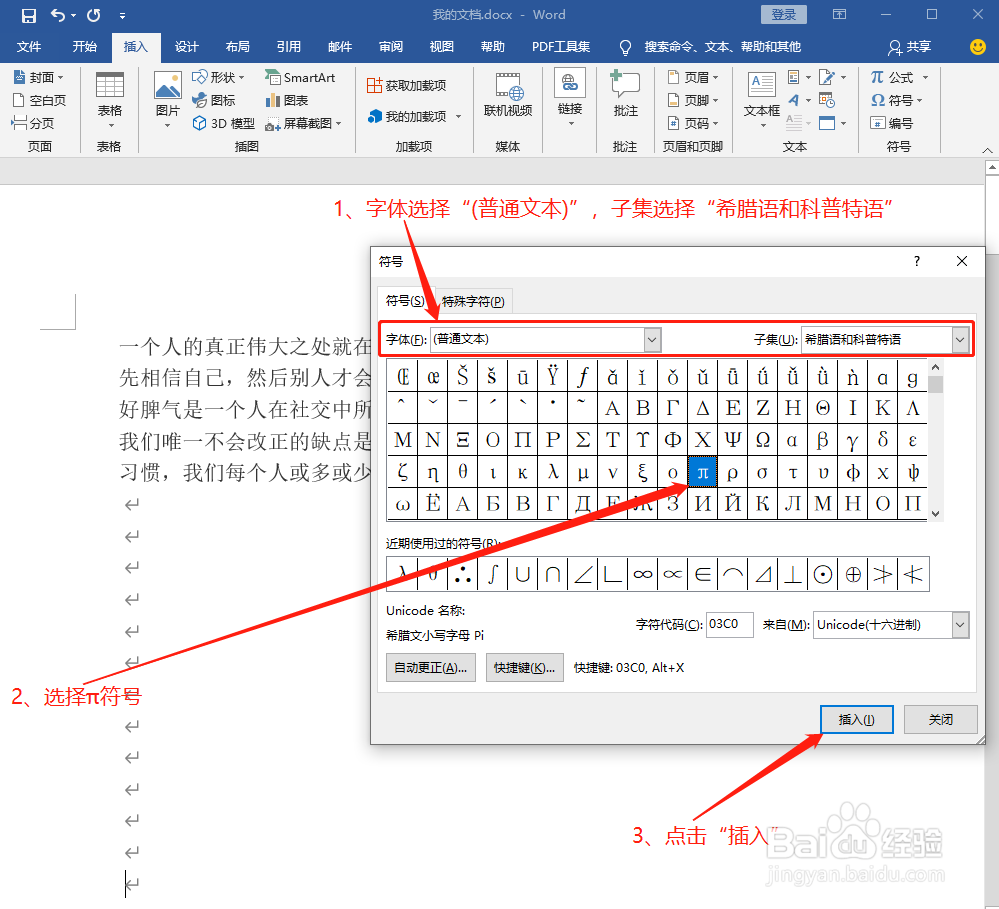
Task: Collapse the ribbon with the chevron
Action: pyautogui.click(x=987, y=150)
